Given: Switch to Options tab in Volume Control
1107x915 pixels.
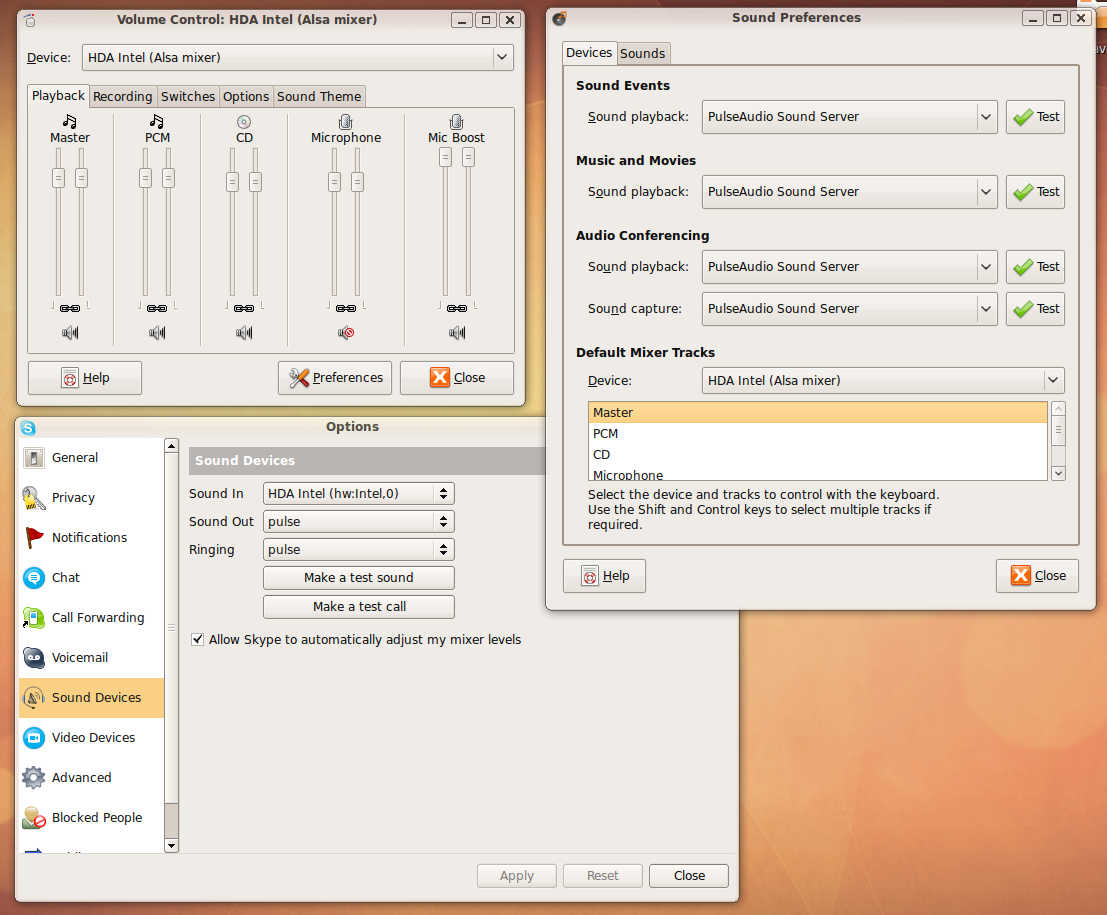Looking at the screenshot, I should 246,97.
